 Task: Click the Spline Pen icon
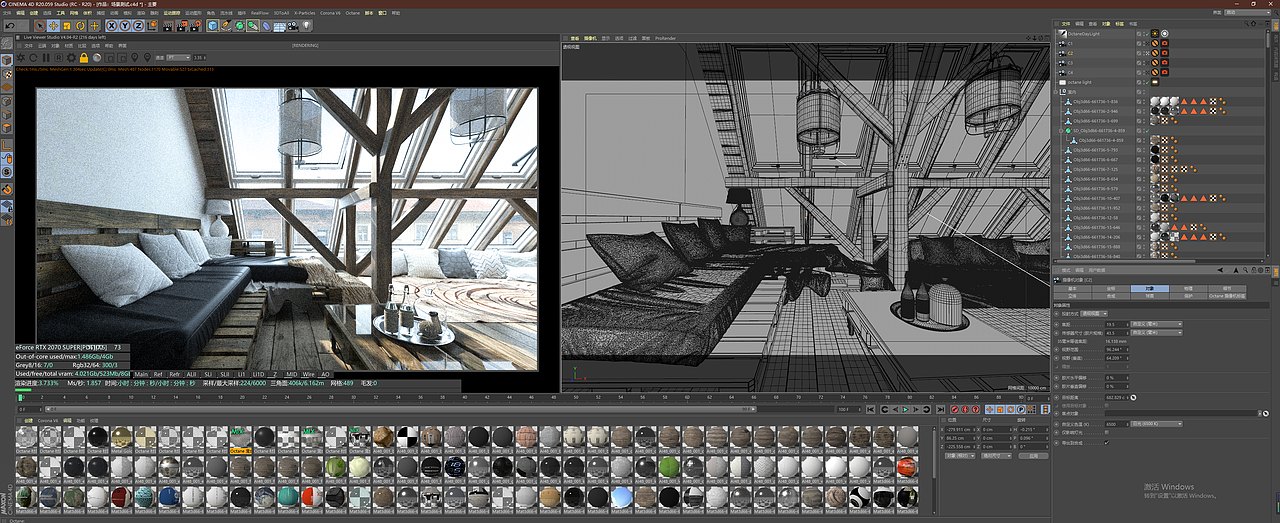226,25
